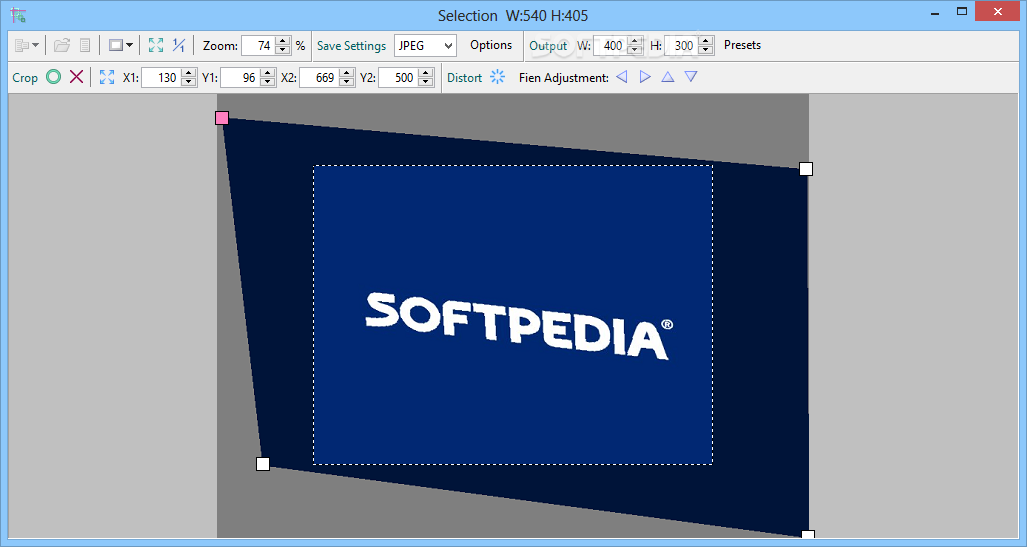Open the Options button

(491, 45)
